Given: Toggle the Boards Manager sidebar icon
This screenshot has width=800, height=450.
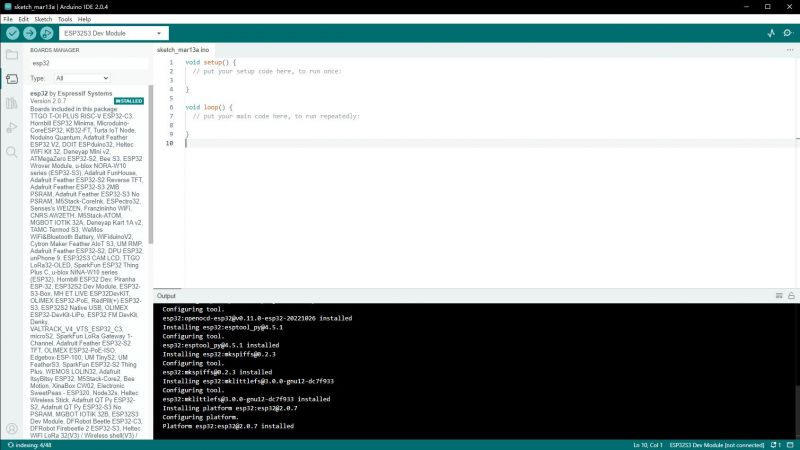Looking at the screenshot, I should pos(12,79).
